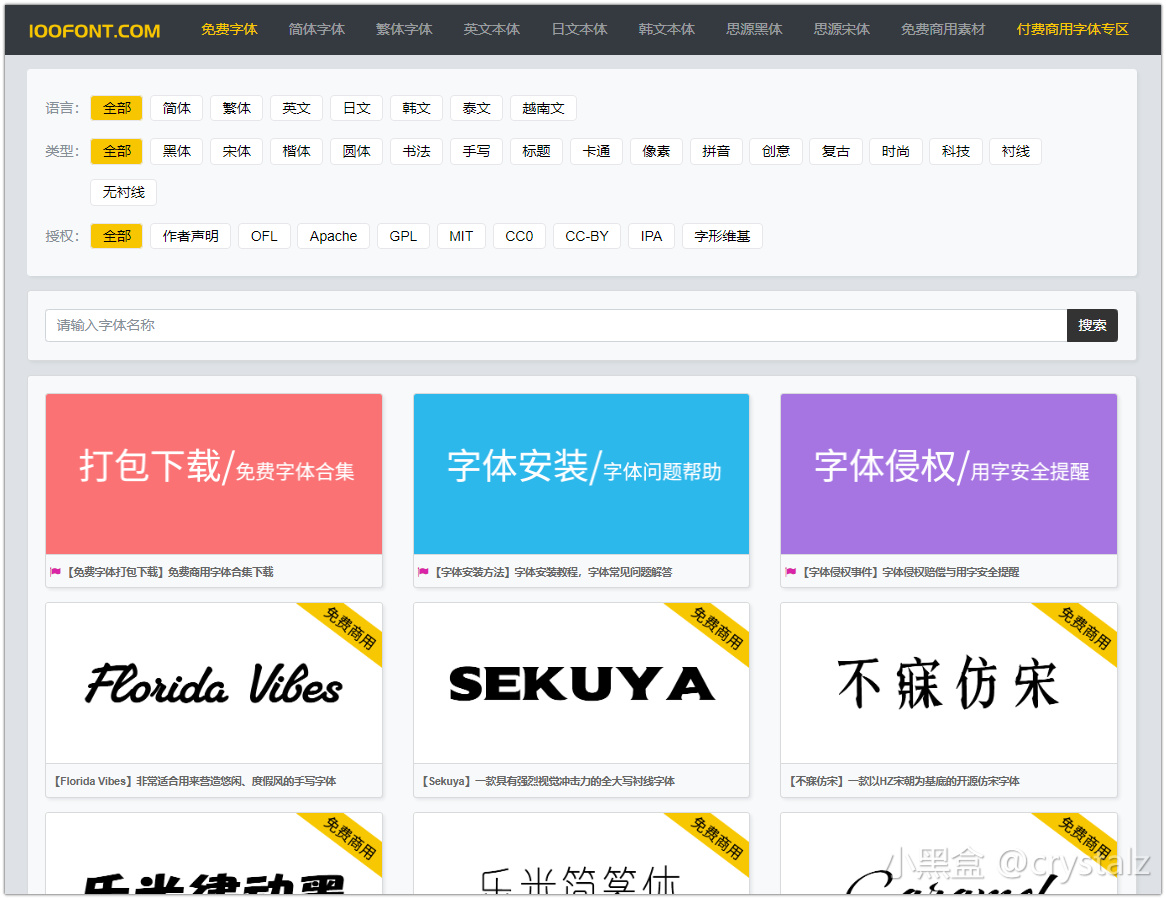Filter license by IPA

(x=651, y=236)
